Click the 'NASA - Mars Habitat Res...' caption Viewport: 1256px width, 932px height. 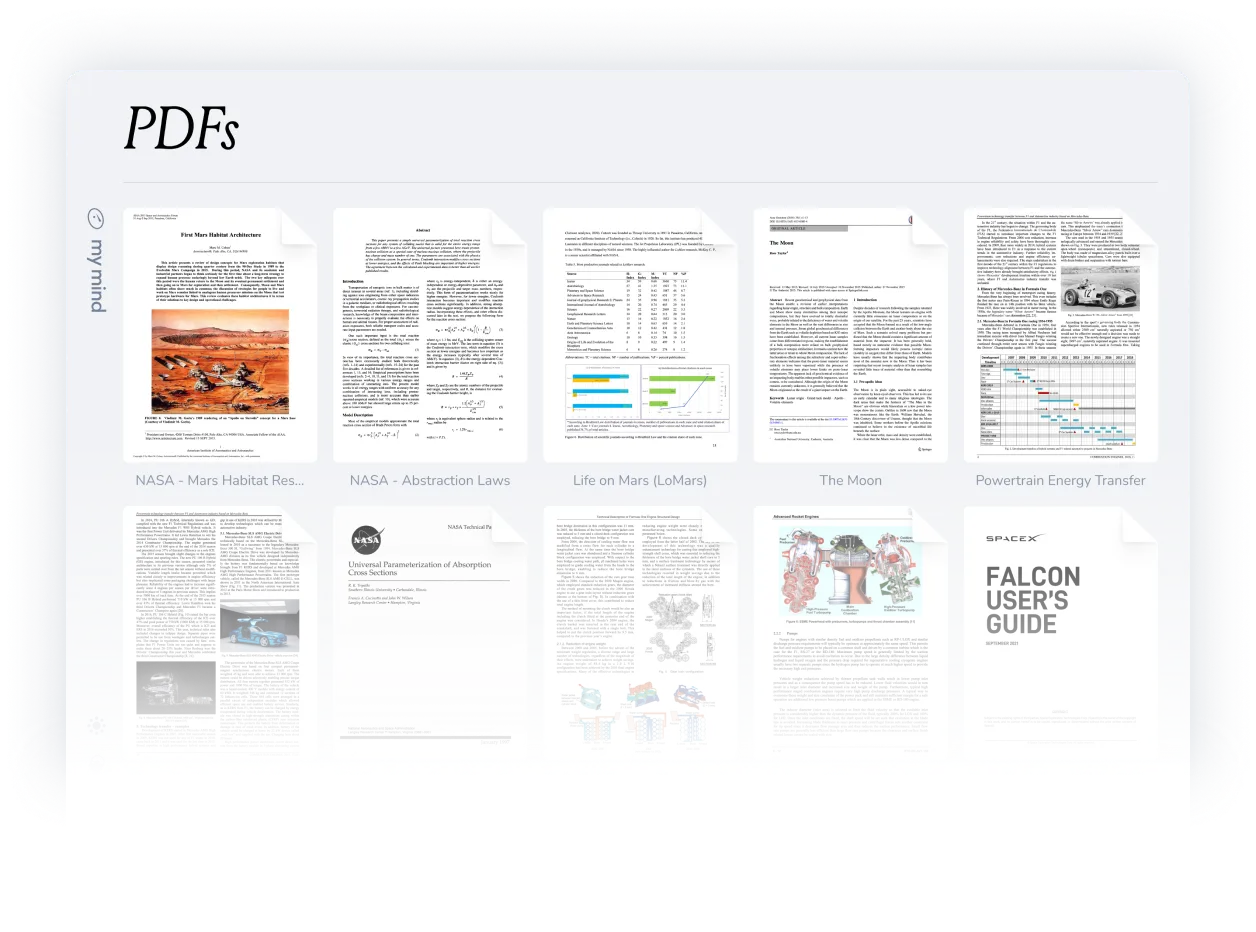tap(219, 480)
